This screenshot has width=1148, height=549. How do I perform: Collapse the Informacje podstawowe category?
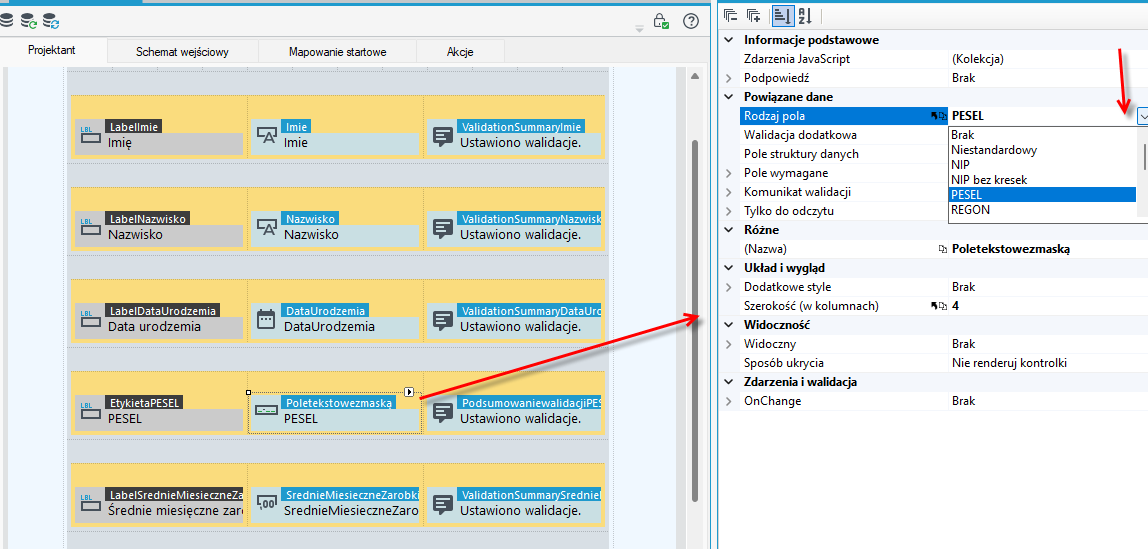[728, 40]
